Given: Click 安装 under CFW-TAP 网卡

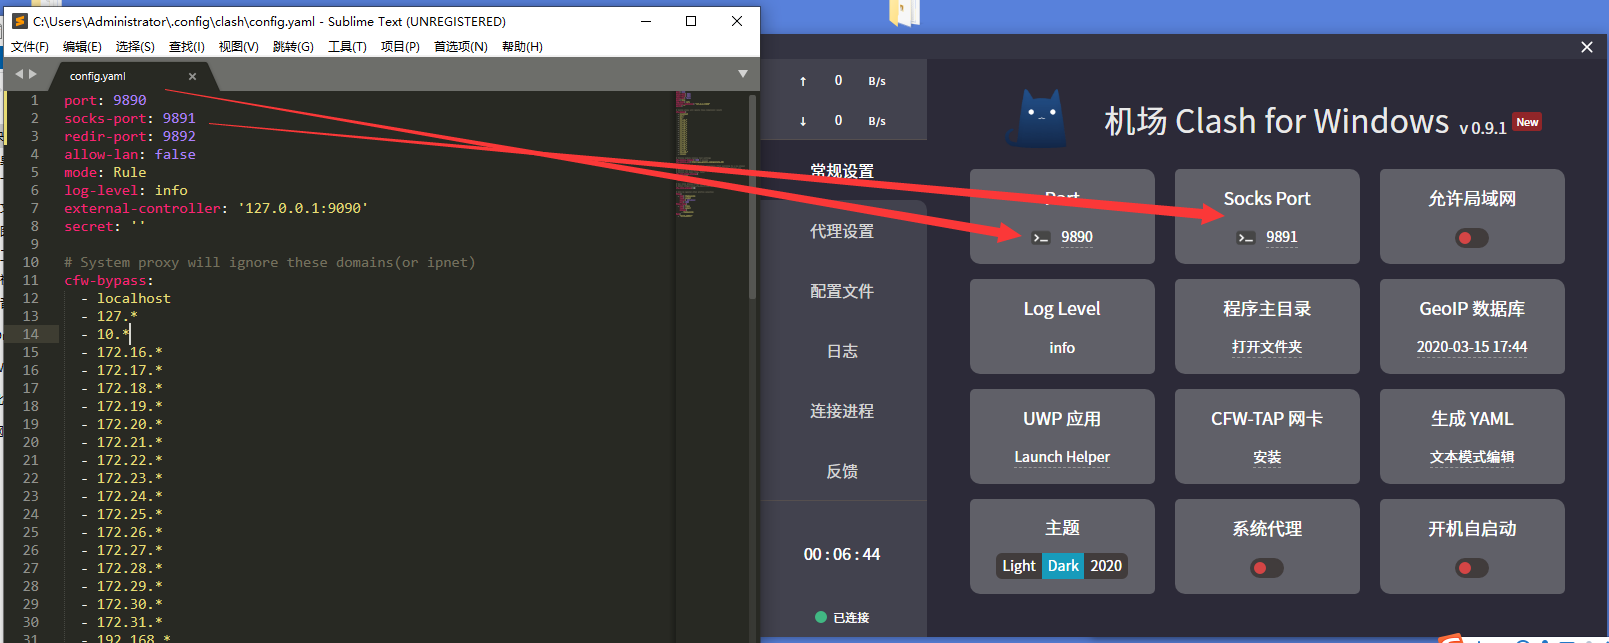Looking at the screenshot, I should (x=1267, y=457).
